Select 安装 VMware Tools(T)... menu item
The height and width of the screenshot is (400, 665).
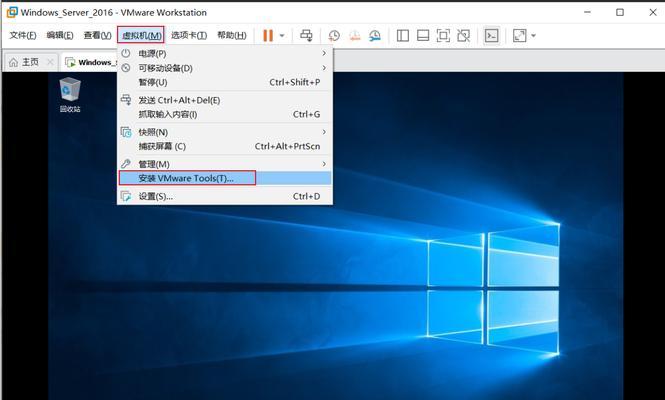(x=225, y=178)
